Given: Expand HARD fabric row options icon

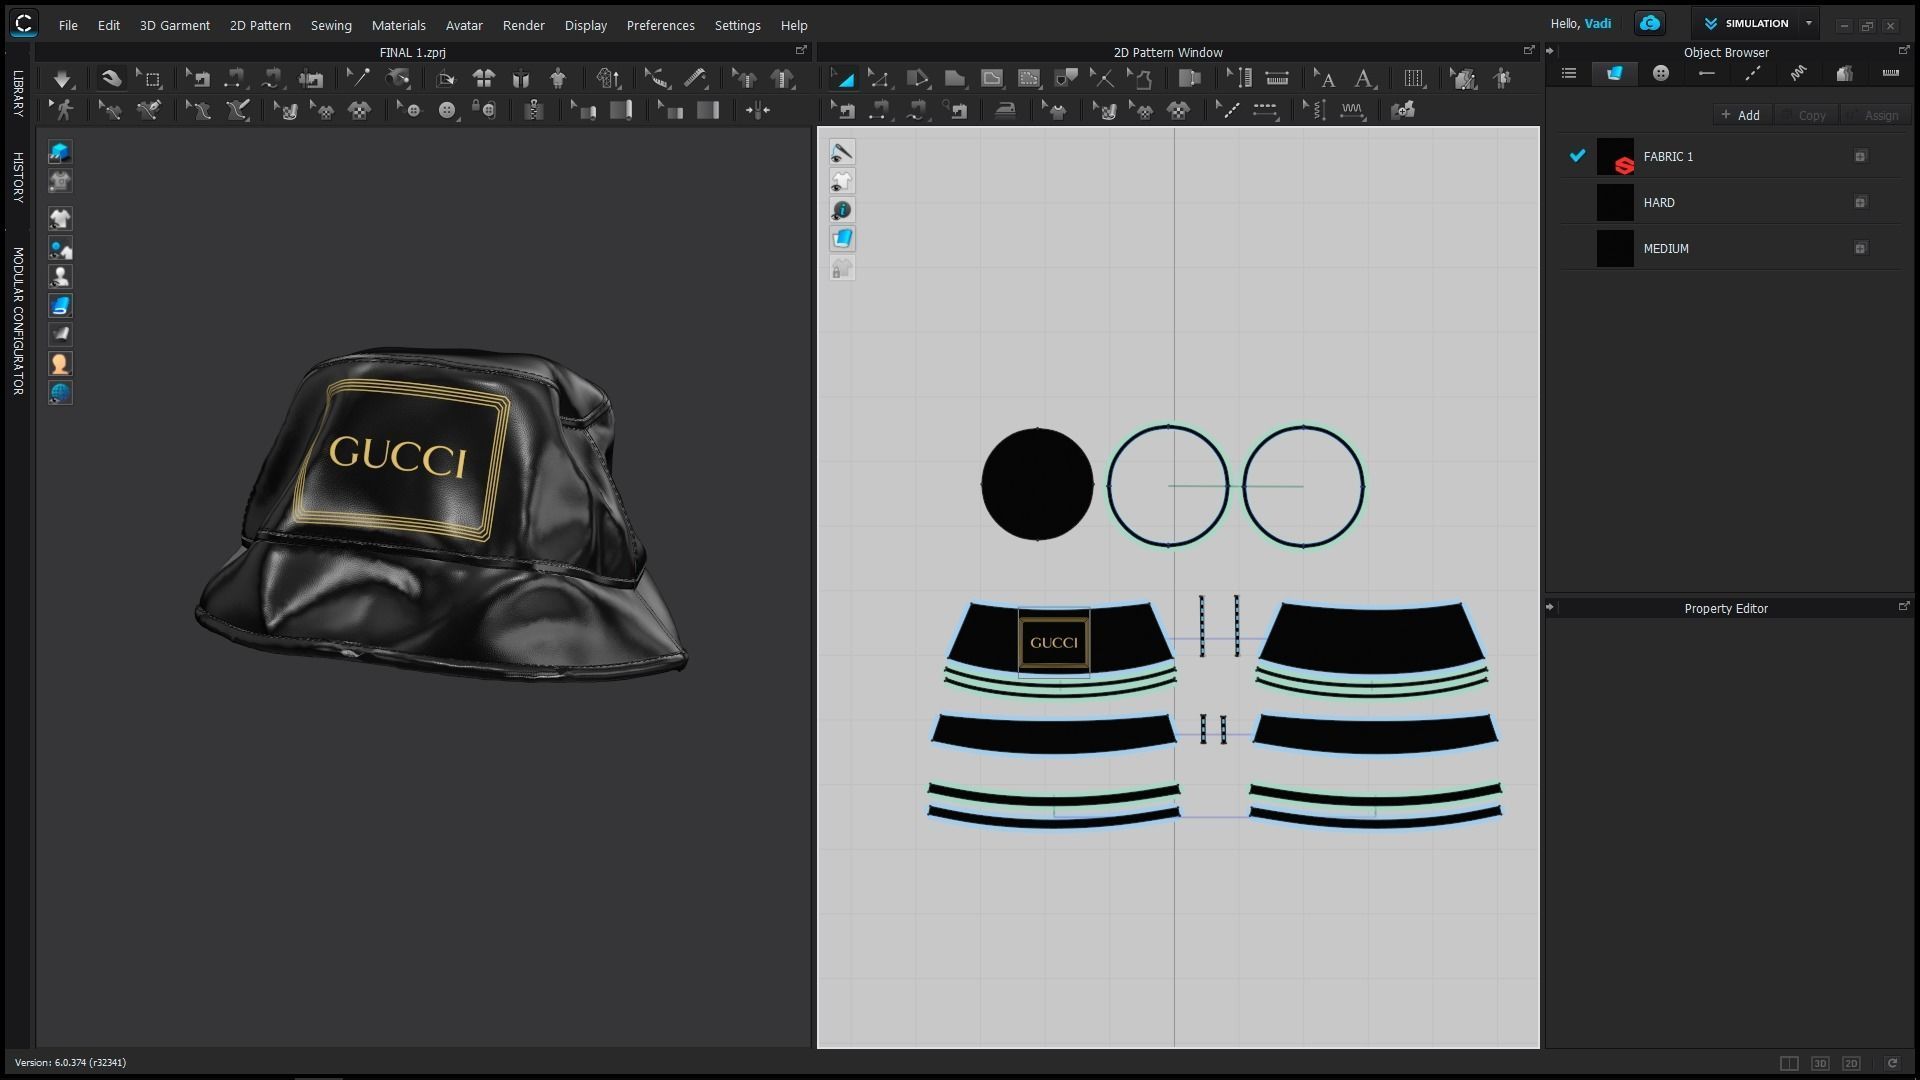Looking at the screenshot, I should (1860, 203).
